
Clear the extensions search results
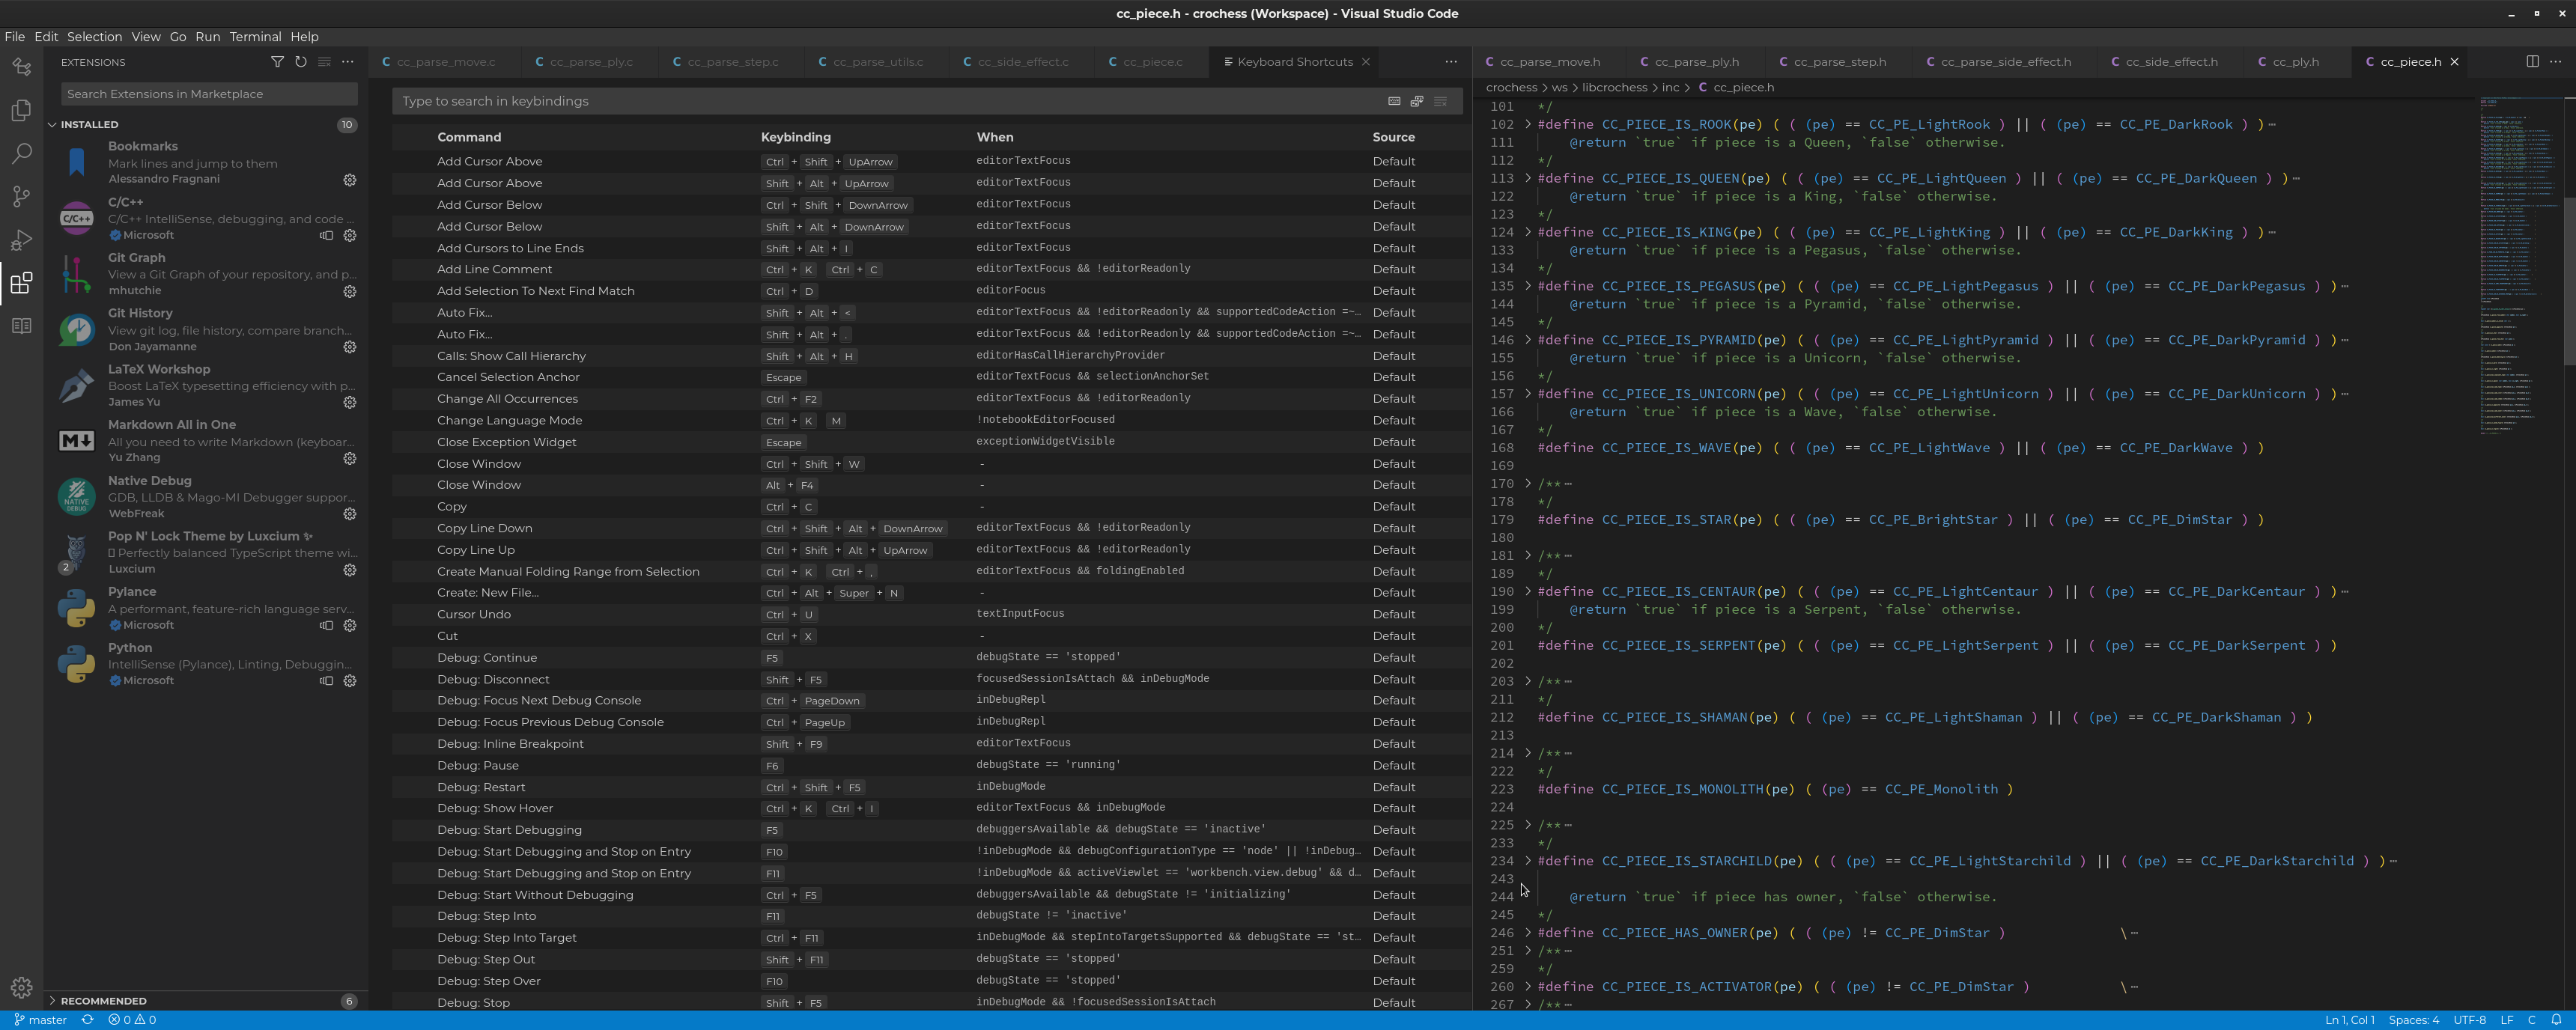(x=324, y=62)
